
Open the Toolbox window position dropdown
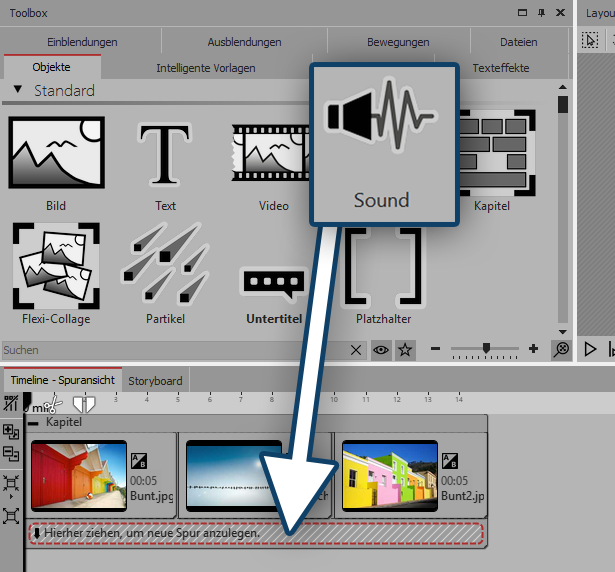523,13
